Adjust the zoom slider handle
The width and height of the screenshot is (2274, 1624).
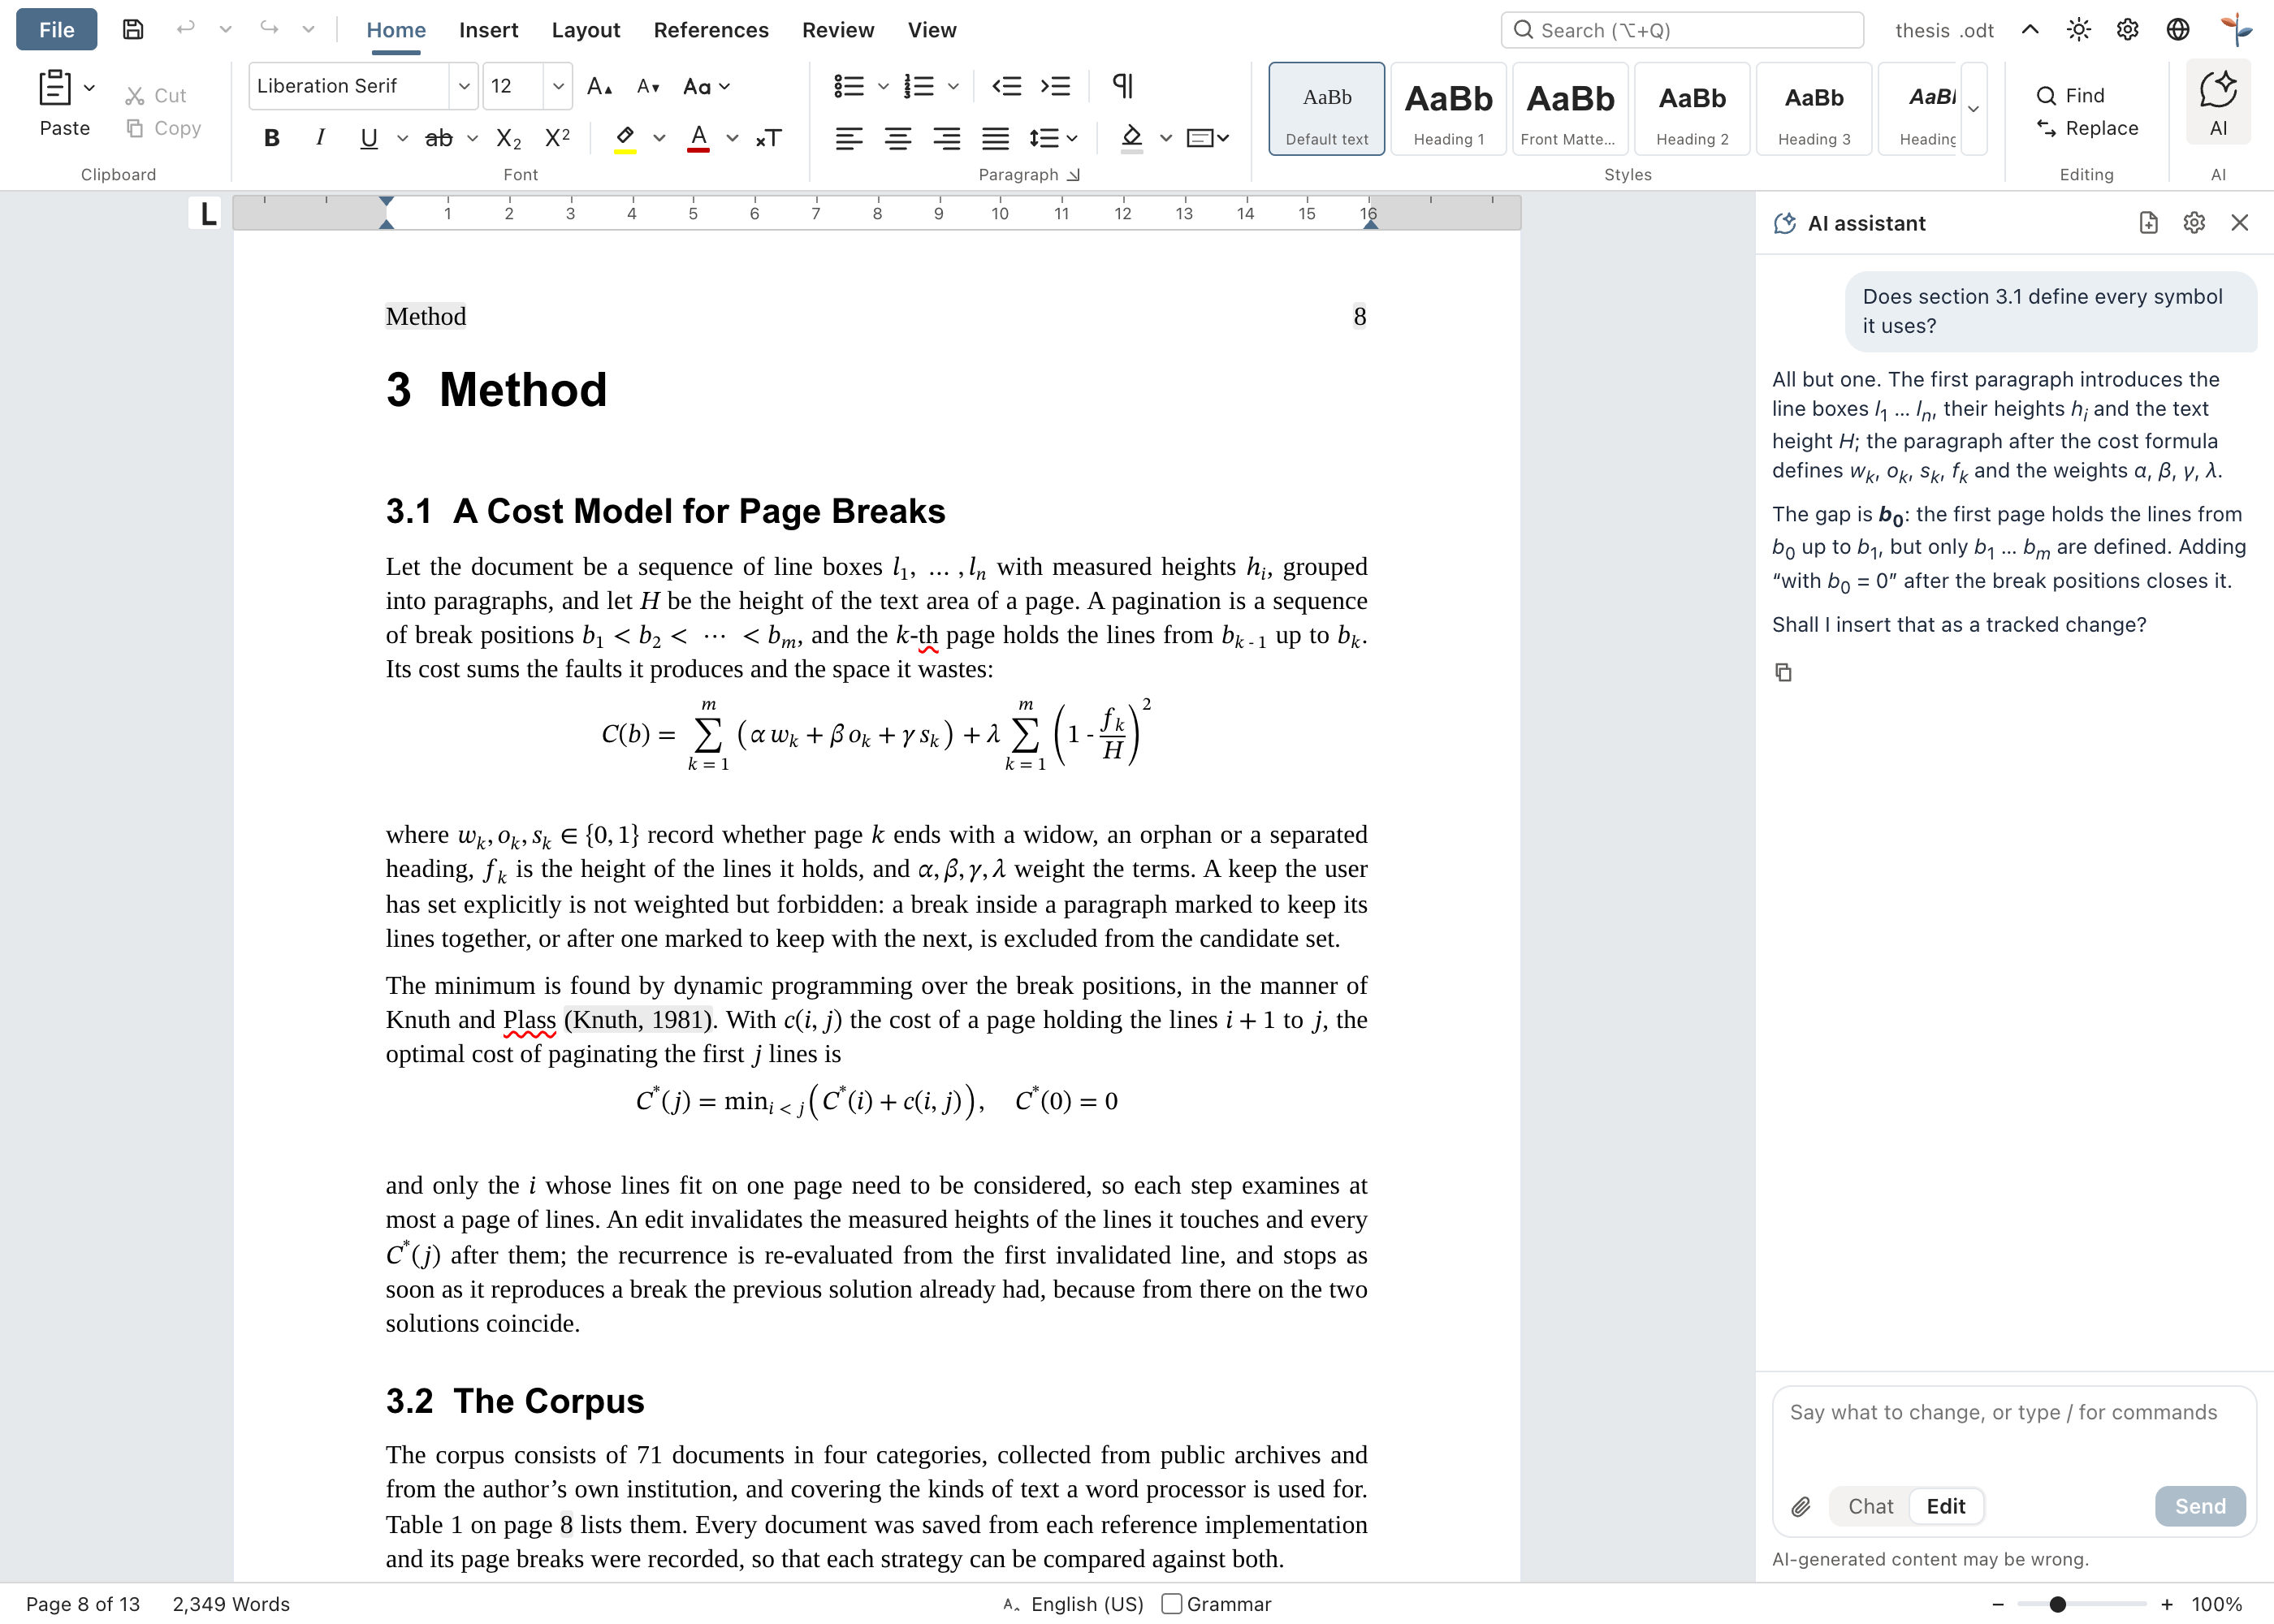coord(2057,1604)
